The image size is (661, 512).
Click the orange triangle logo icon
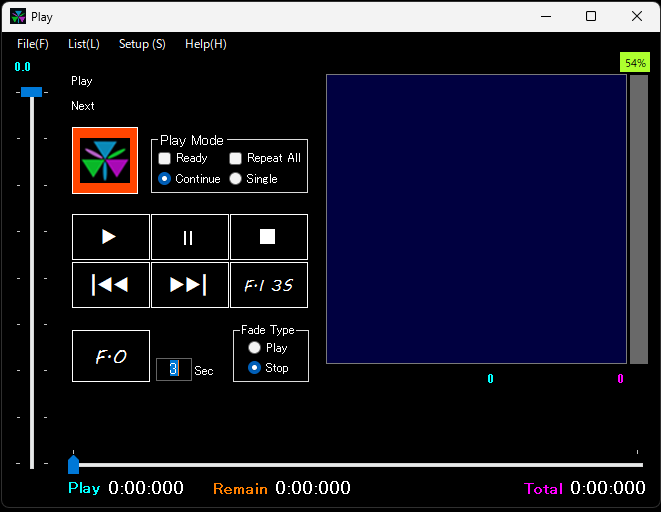point(105,160)
